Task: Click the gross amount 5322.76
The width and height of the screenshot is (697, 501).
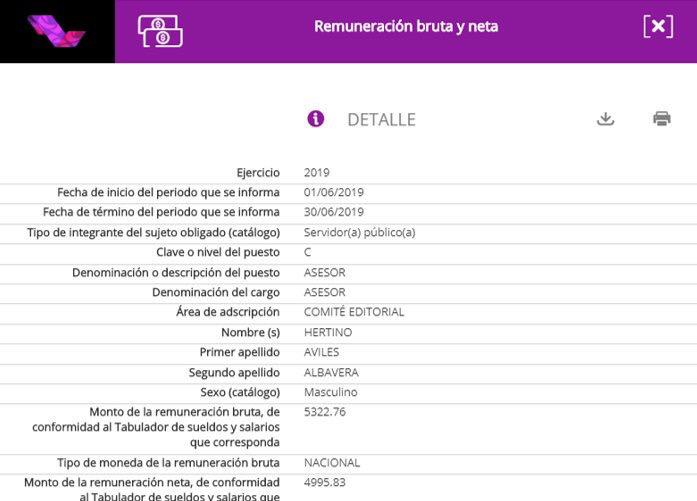Action: (325, 412)
